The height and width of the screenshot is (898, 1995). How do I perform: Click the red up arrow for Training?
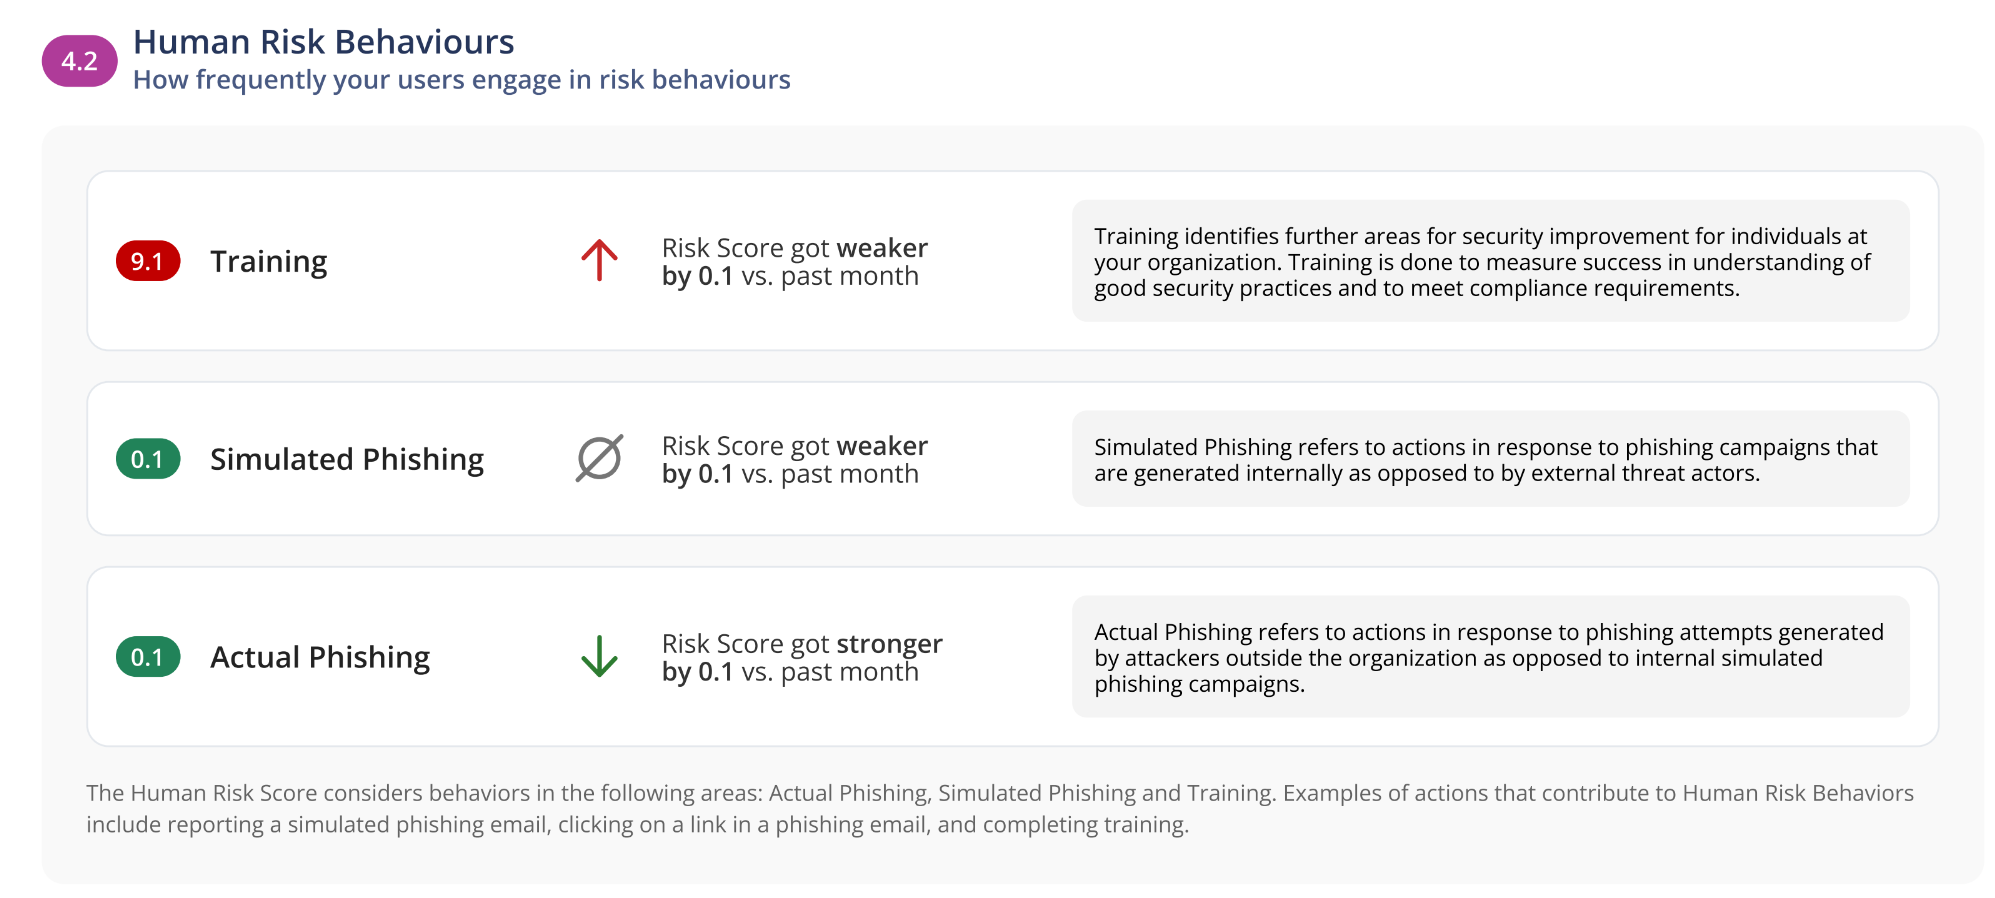point(599,260)
